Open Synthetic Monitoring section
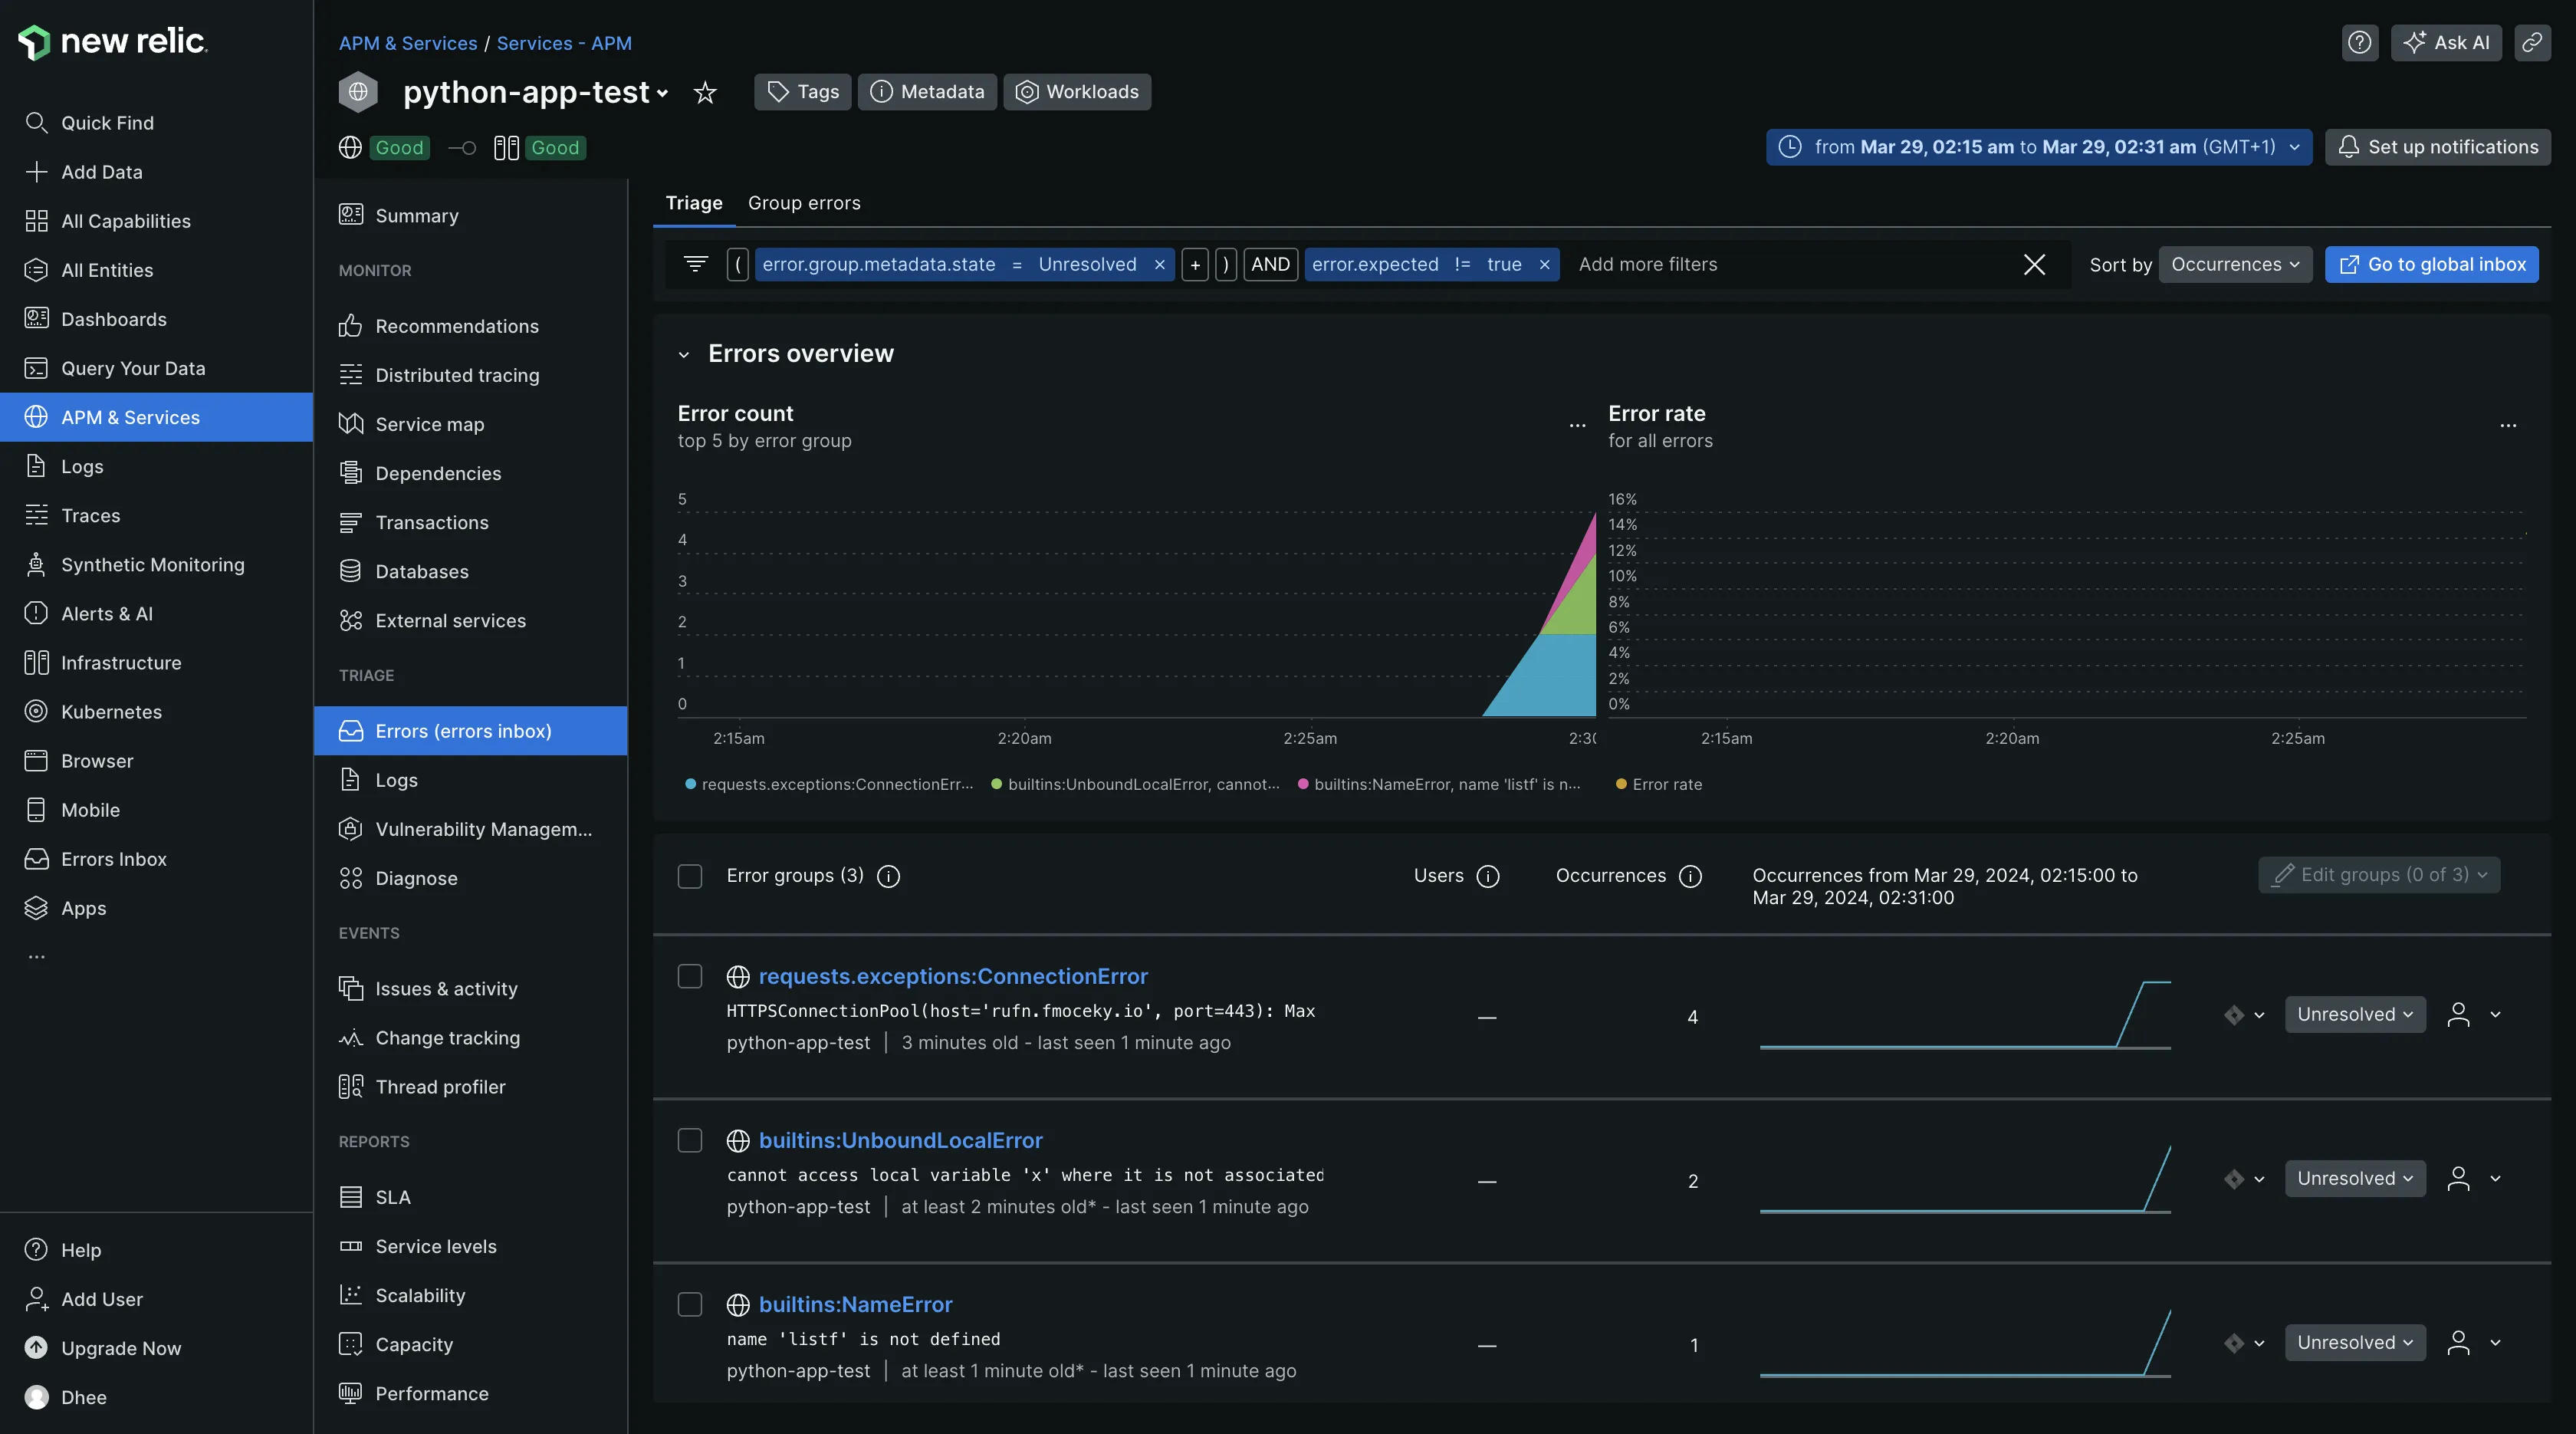Viewport: 2576px width, 1434px height. 152,564
